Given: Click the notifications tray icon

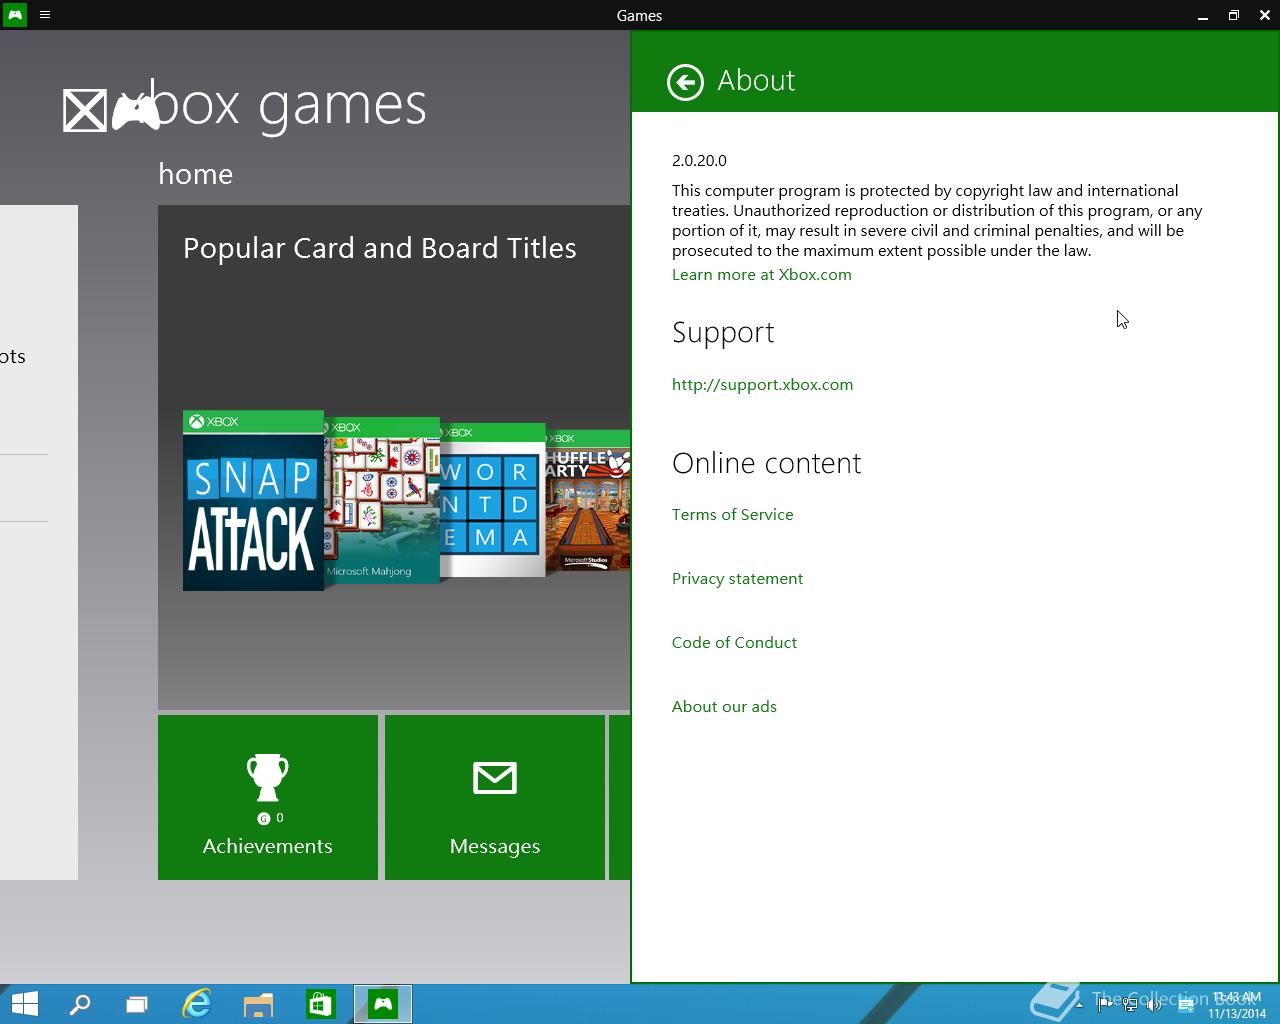Looking at the screenshot, I should click(x=1185, y=1005).
